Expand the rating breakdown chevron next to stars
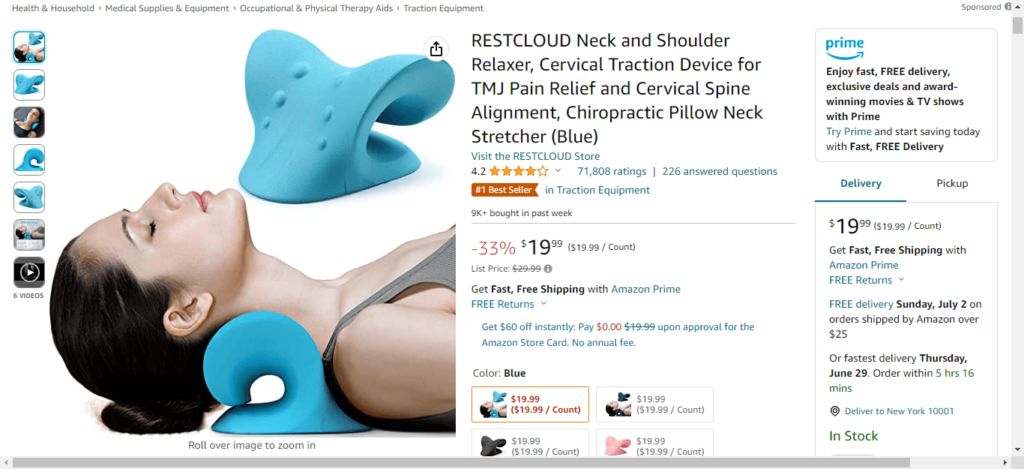Screen dimensions: 1024x469 point(558,171)
